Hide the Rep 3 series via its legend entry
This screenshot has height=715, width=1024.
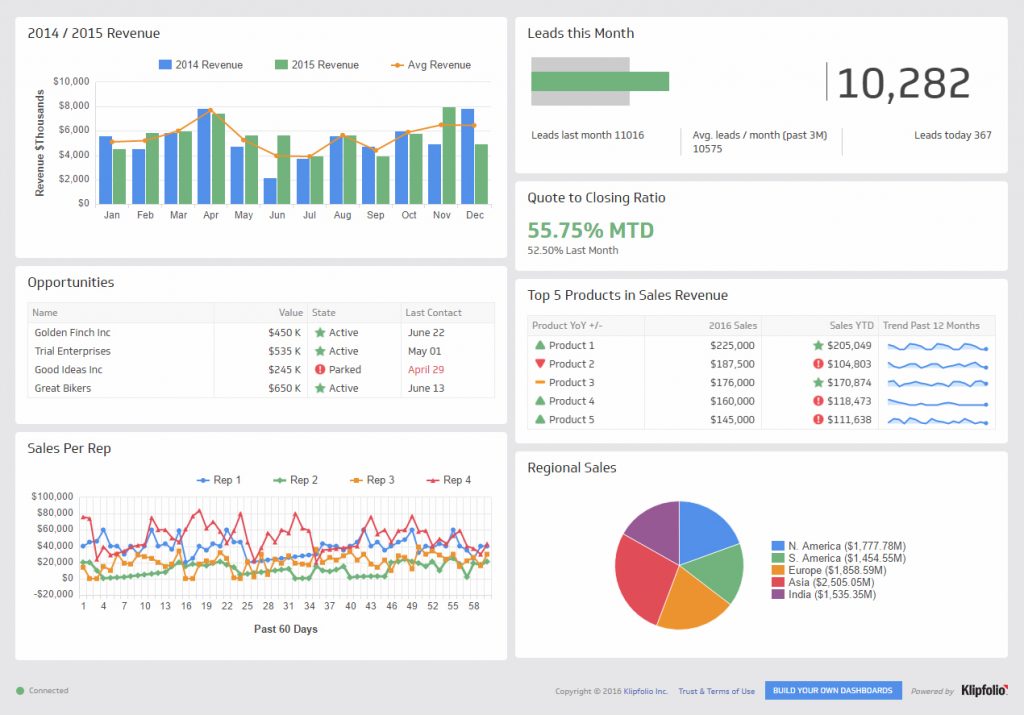click(374, 479)
